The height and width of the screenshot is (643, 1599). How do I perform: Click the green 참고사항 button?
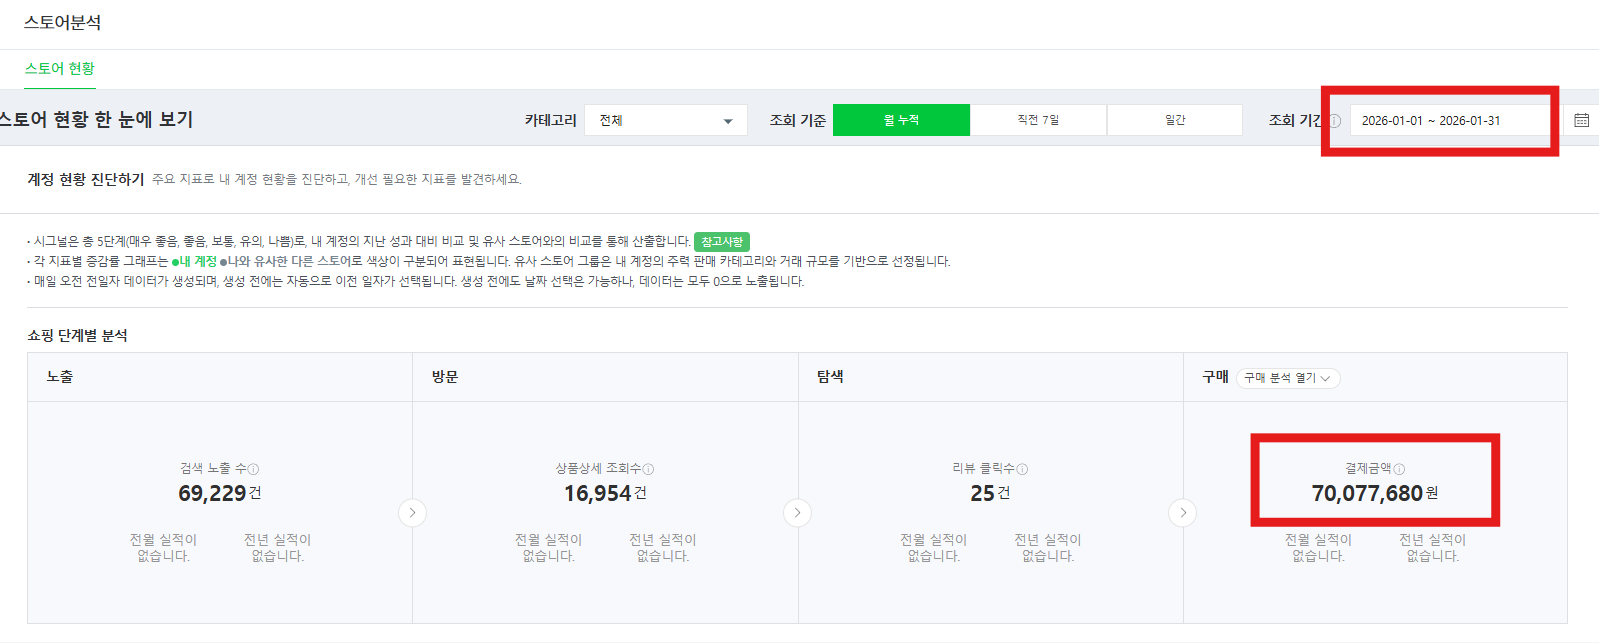point(721,242)
